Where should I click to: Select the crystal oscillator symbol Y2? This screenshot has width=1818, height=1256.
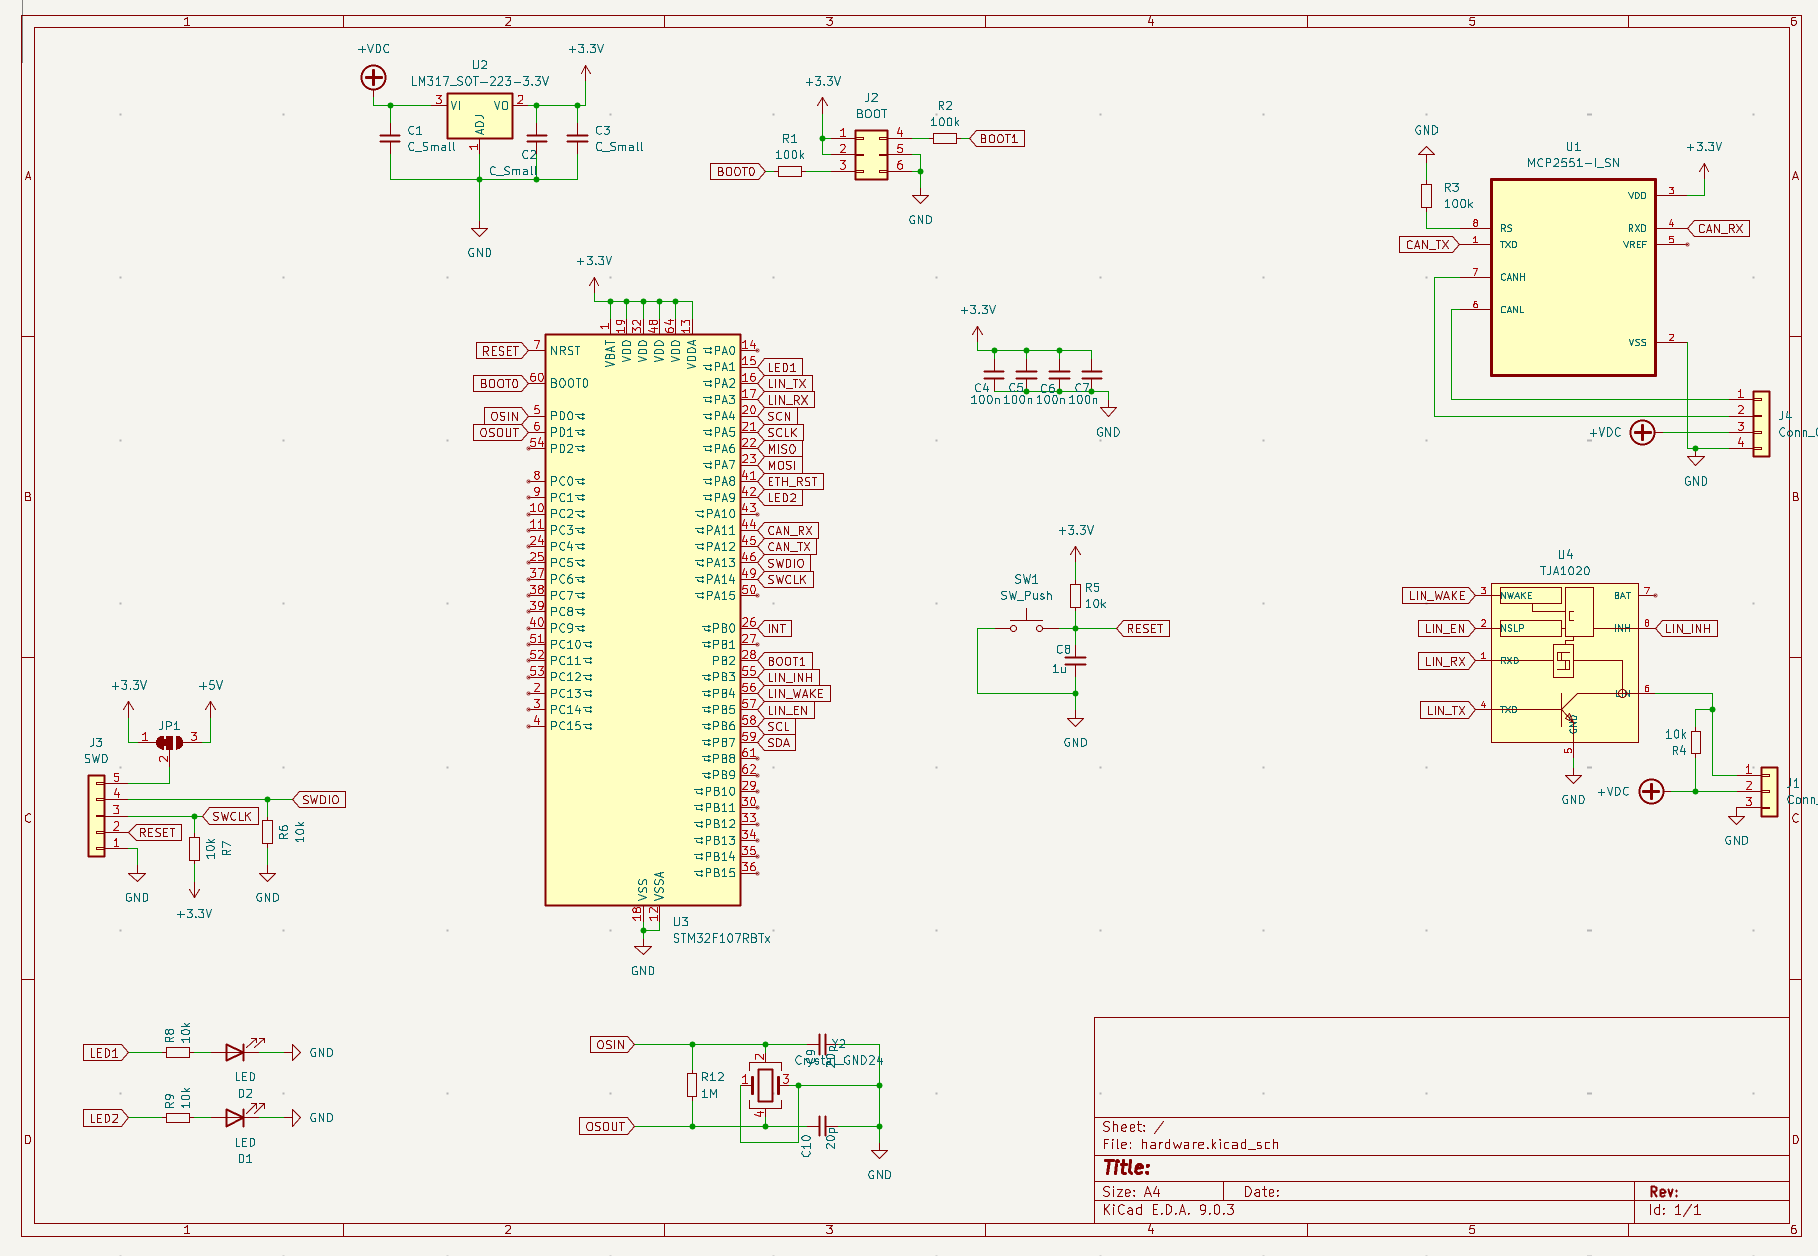765,1084
